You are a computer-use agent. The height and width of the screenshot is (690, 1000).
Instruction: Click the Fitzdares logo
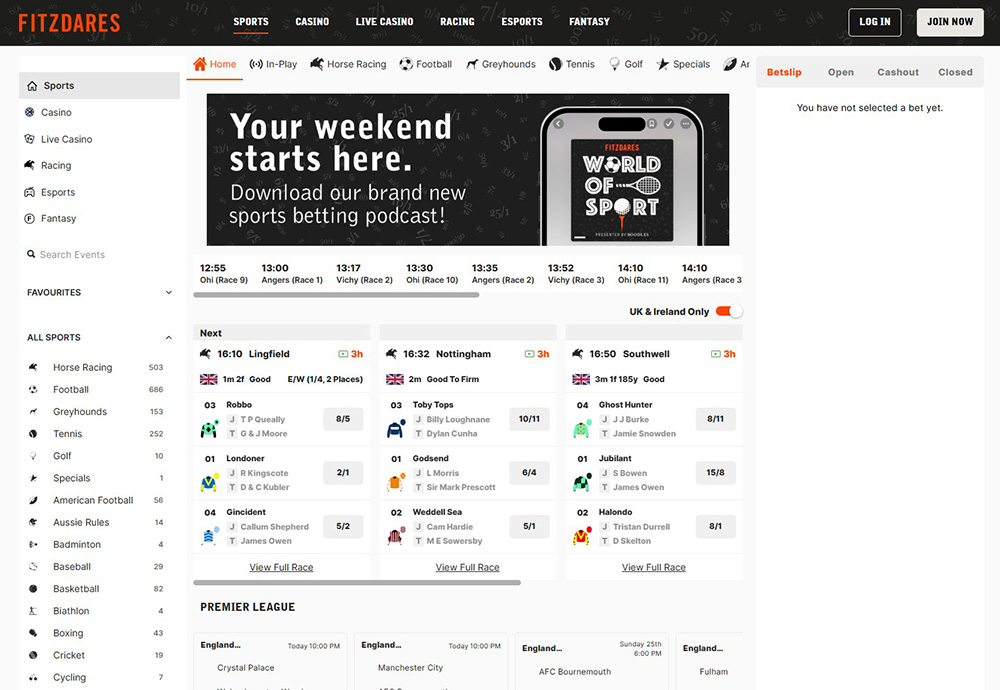click(x=69, y=23)
